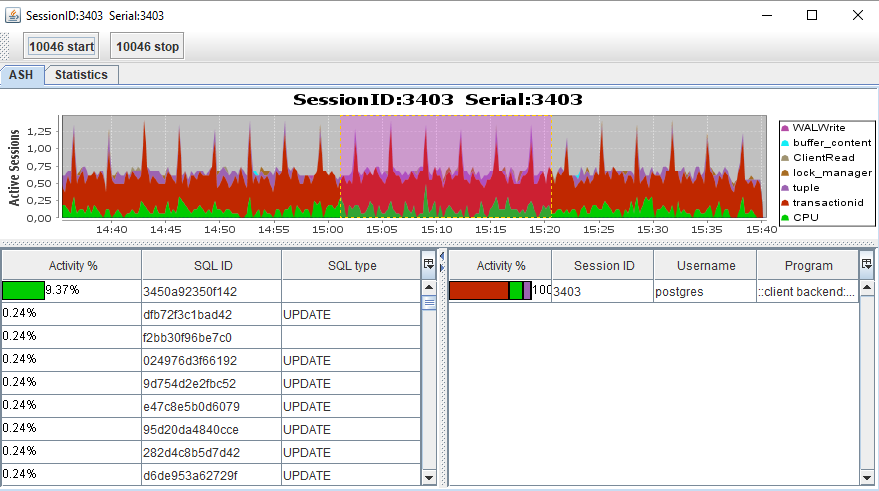Select SQL ID 95d20da4840cce cell
The width and height of the screenshot is (879, 491).
pyautogui.click(x=211, y=429)
